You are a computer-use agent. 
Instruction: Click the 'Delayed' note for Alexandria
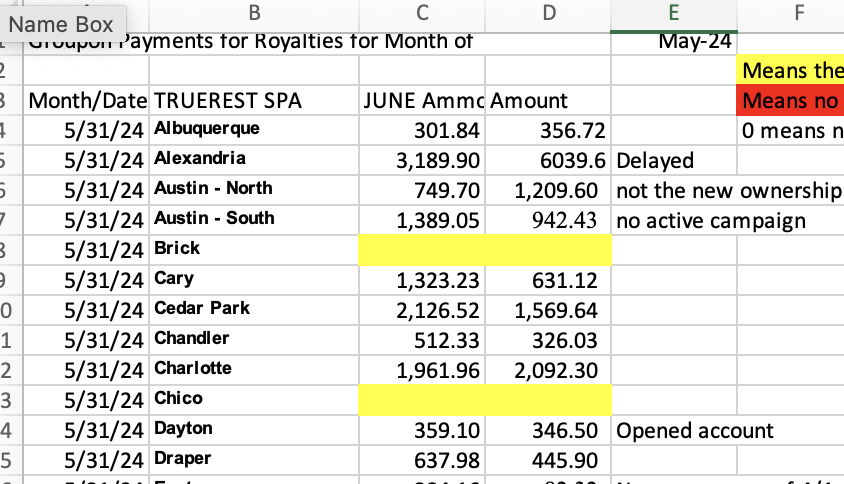point(656,161)
